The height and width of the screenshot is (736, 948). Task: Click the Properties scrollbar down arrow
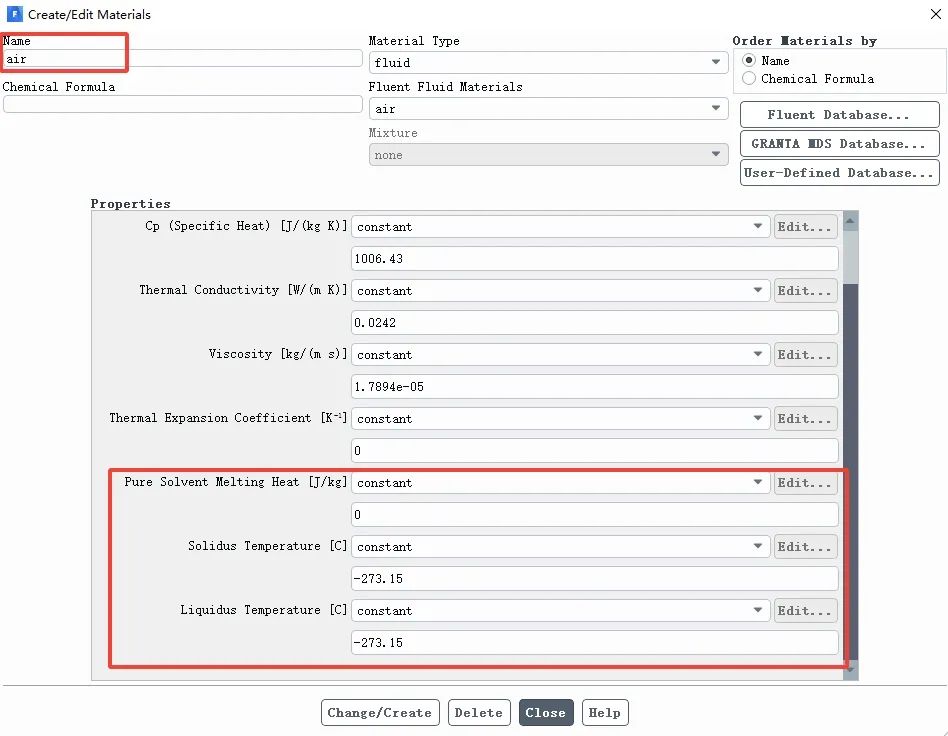click(x=850, y=670)
